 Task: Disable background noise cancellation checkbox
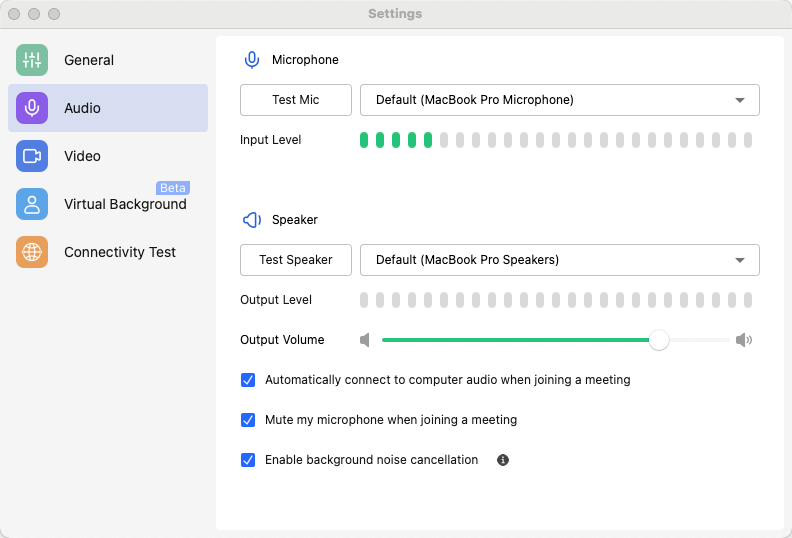(x=249, y=460)
